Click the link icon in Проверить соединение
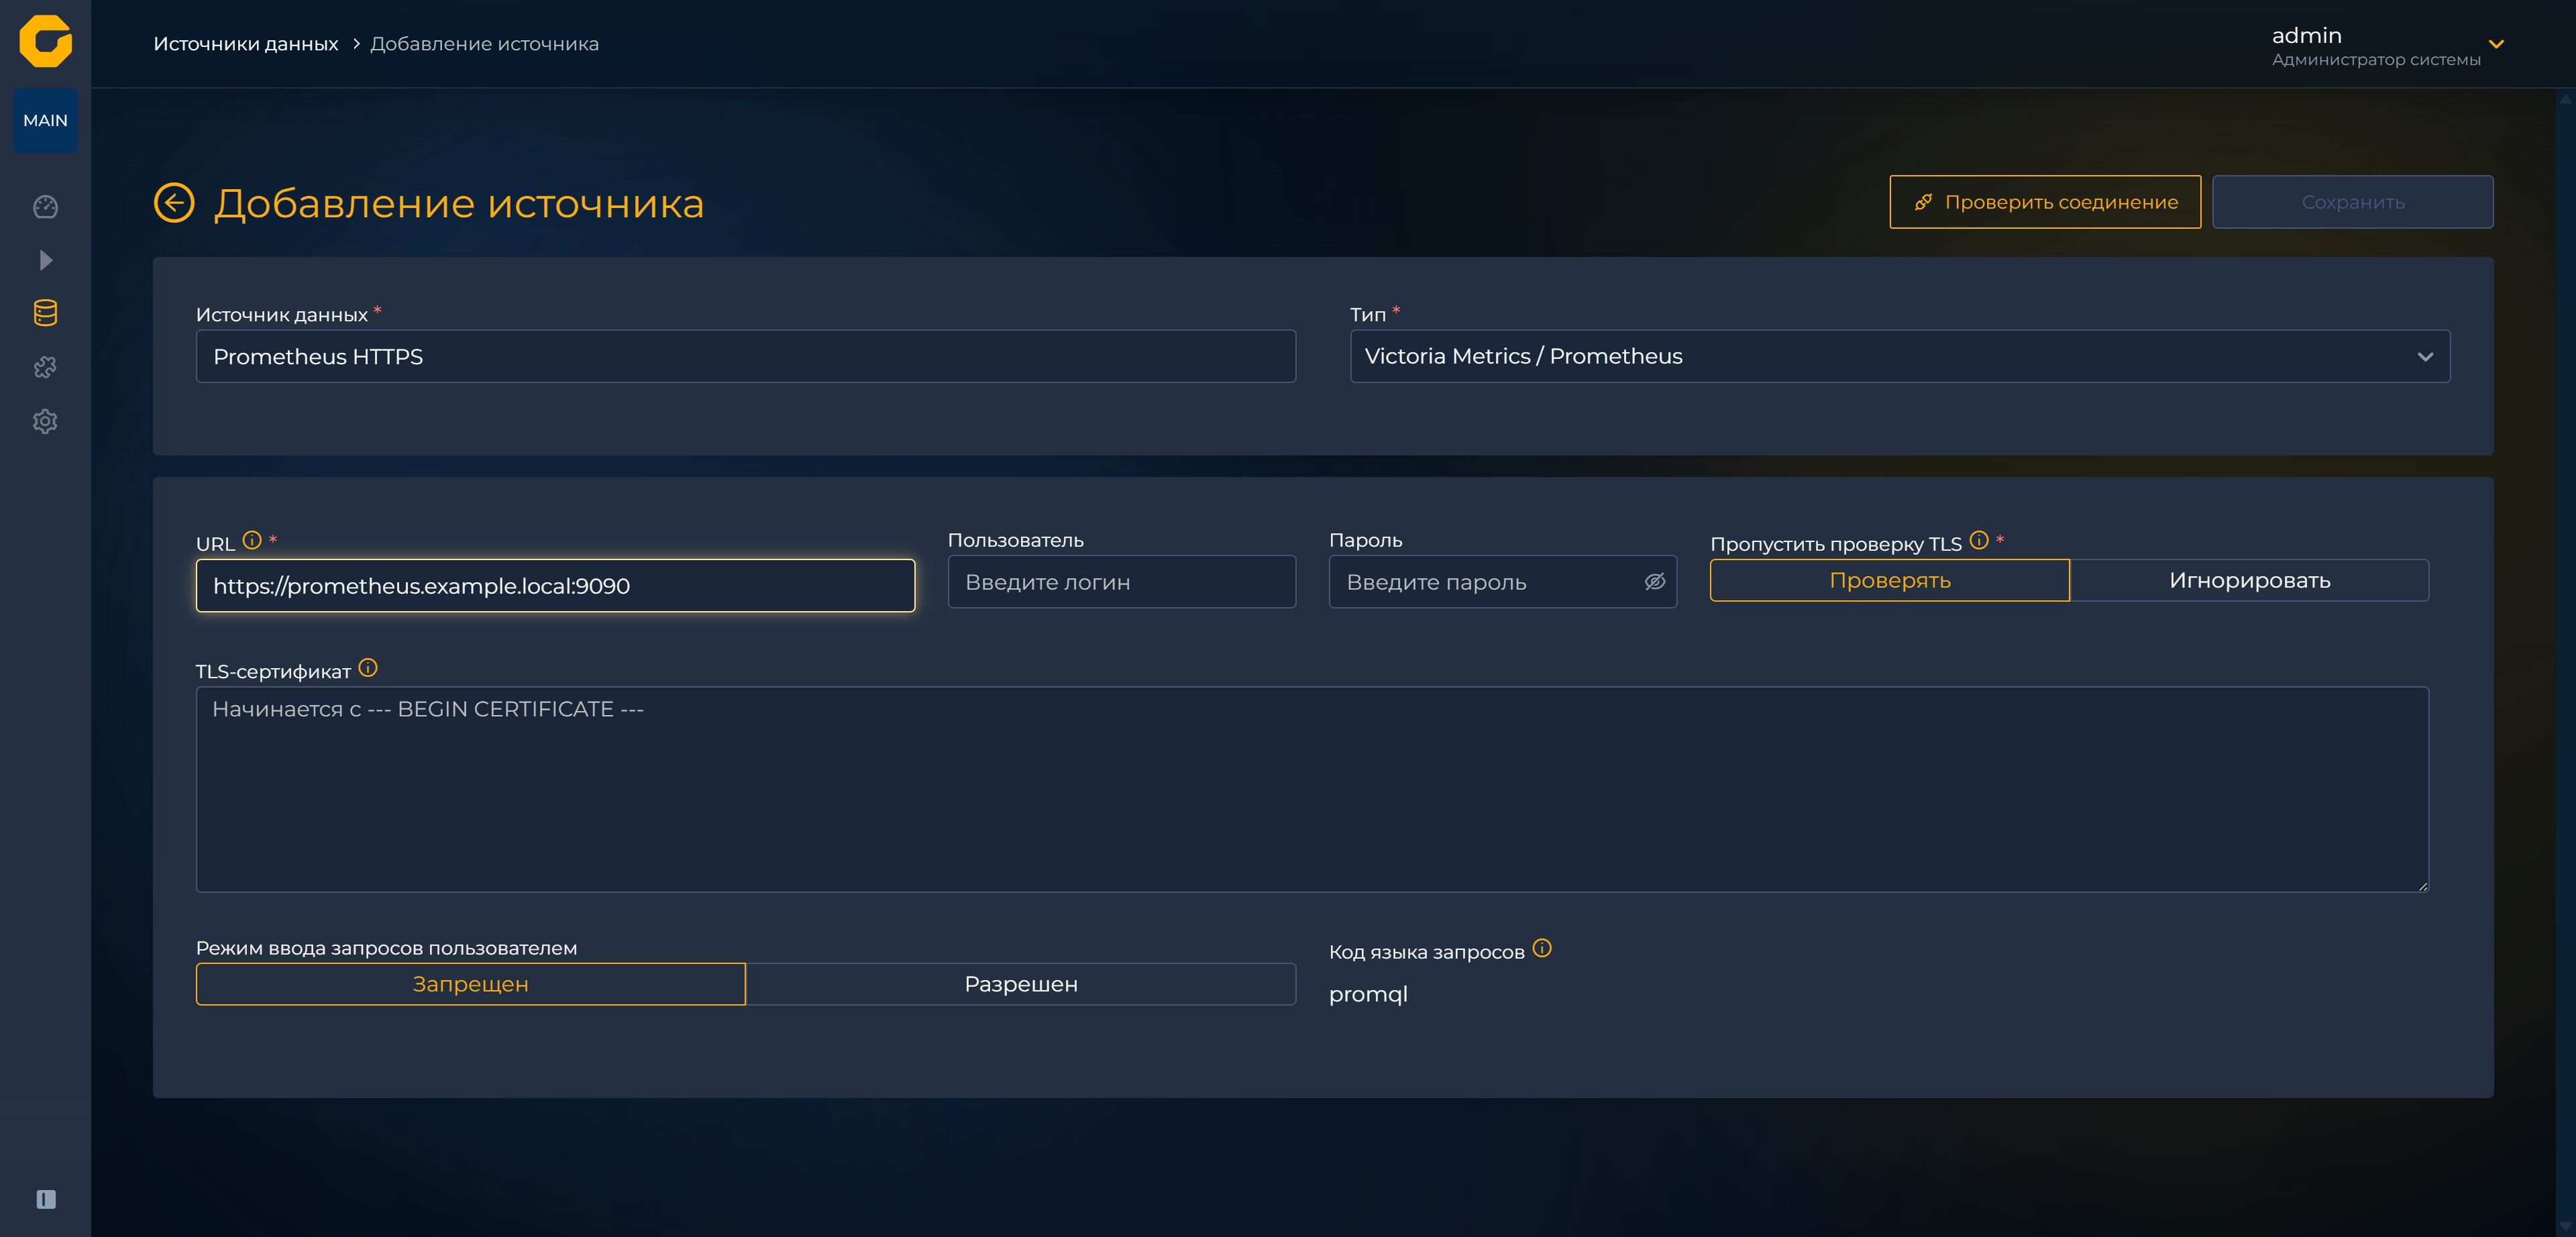Screen dimensions: 2576x1237 tap(1923, 202)
